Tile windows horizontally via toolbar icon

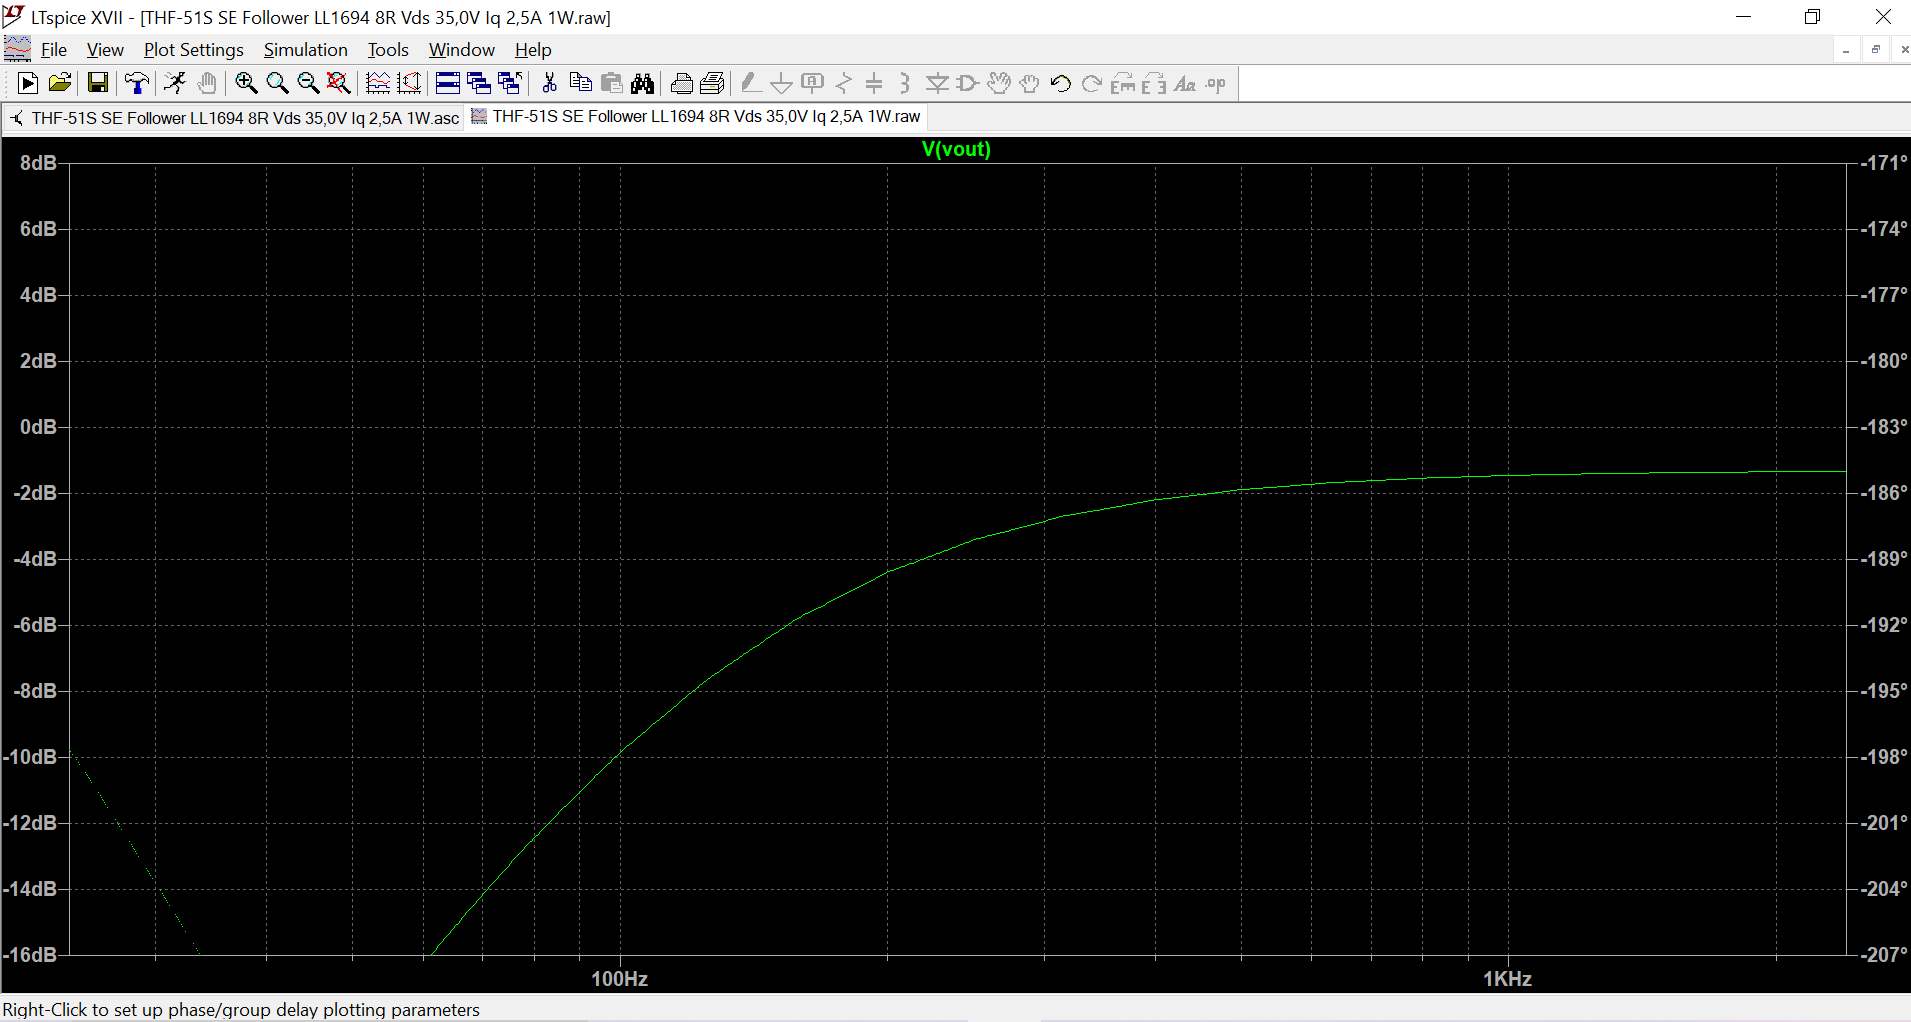pos(448,84)
